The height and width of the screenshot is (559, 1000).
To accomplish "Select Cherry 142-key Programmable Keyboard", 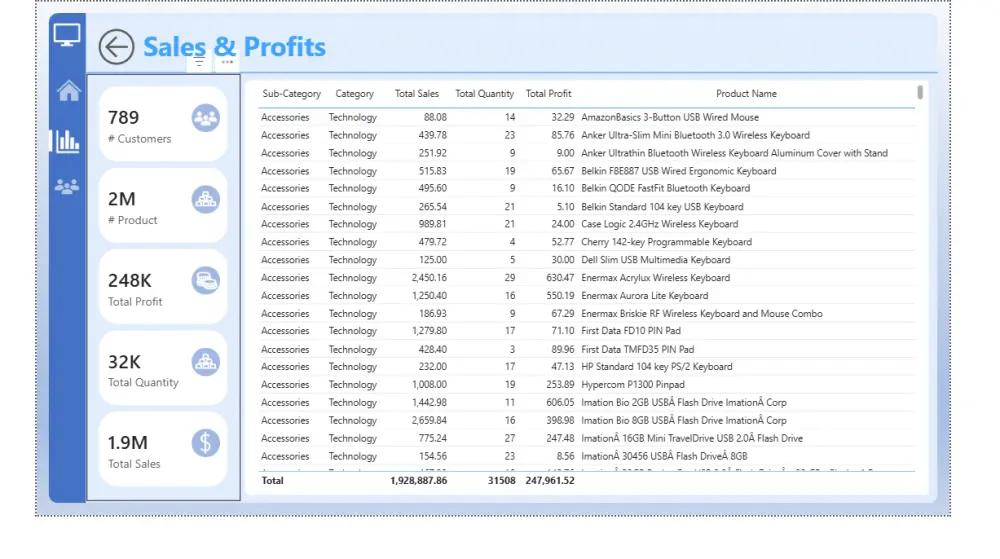I will coord(587,242).
